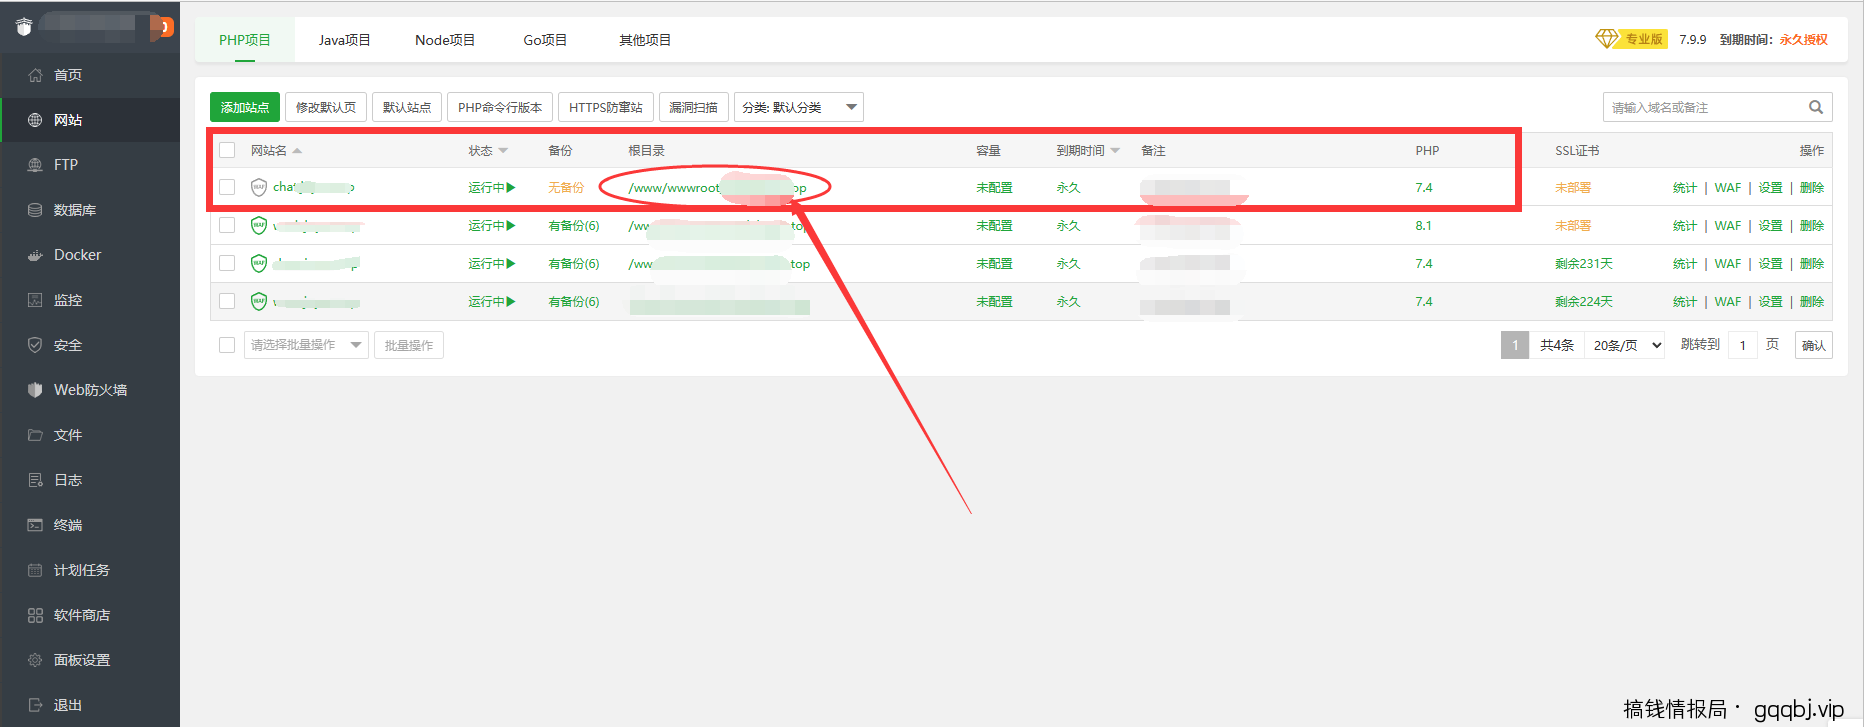Switch to the 其他项目 tab
The height and width of the screenshot is (727, 1864).
[645, 40]
